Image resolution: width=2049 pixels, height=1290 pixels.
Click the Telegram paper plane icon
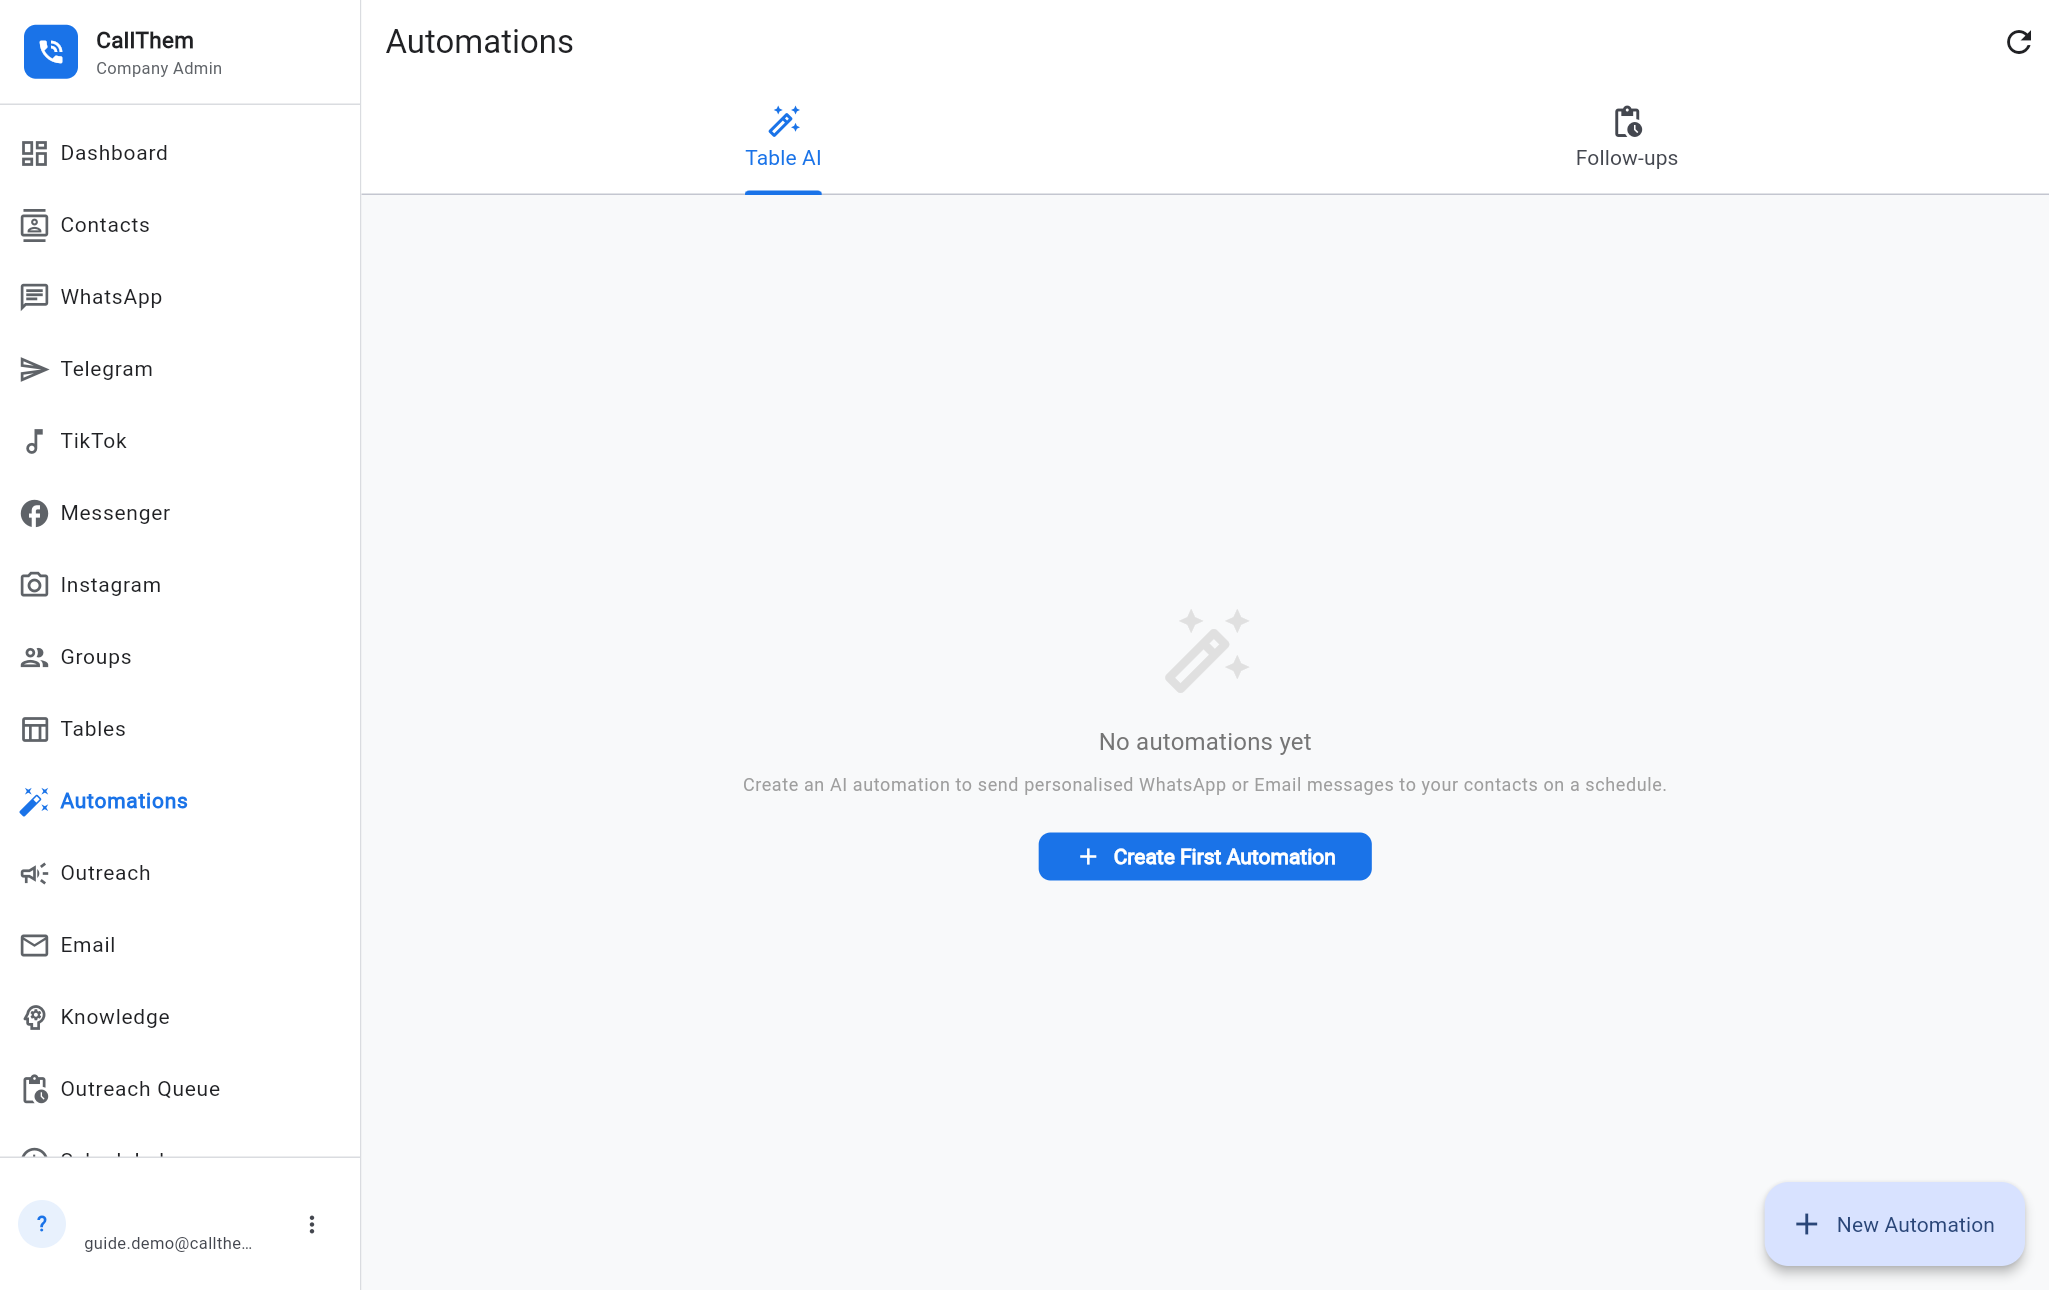(x=34, y=369)
